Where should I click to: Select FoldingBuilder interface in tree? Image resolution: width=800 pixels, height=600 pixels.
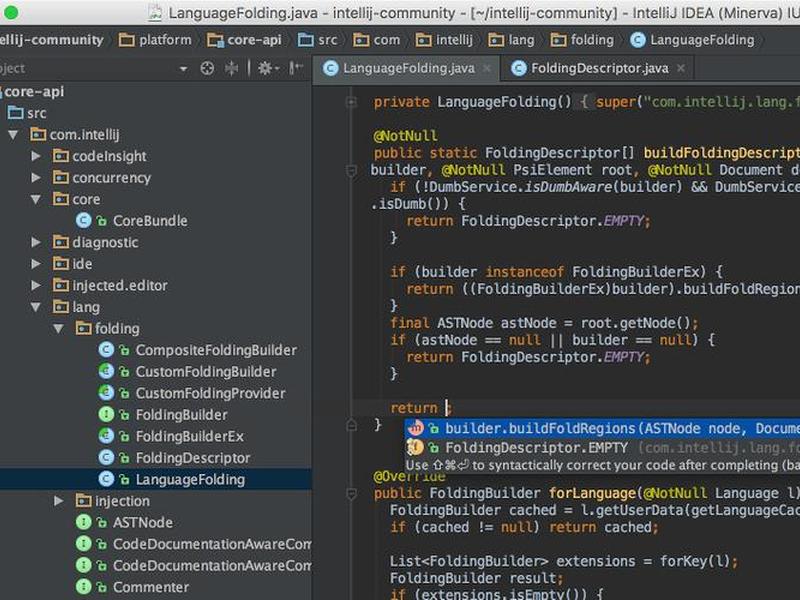tap(181, 415)
